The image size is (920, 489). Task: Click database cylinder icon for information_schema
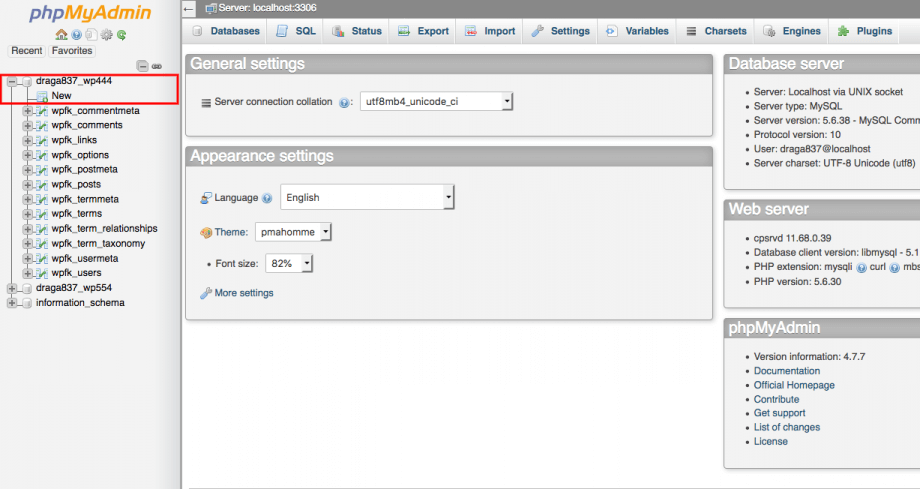tap(27, 303)
